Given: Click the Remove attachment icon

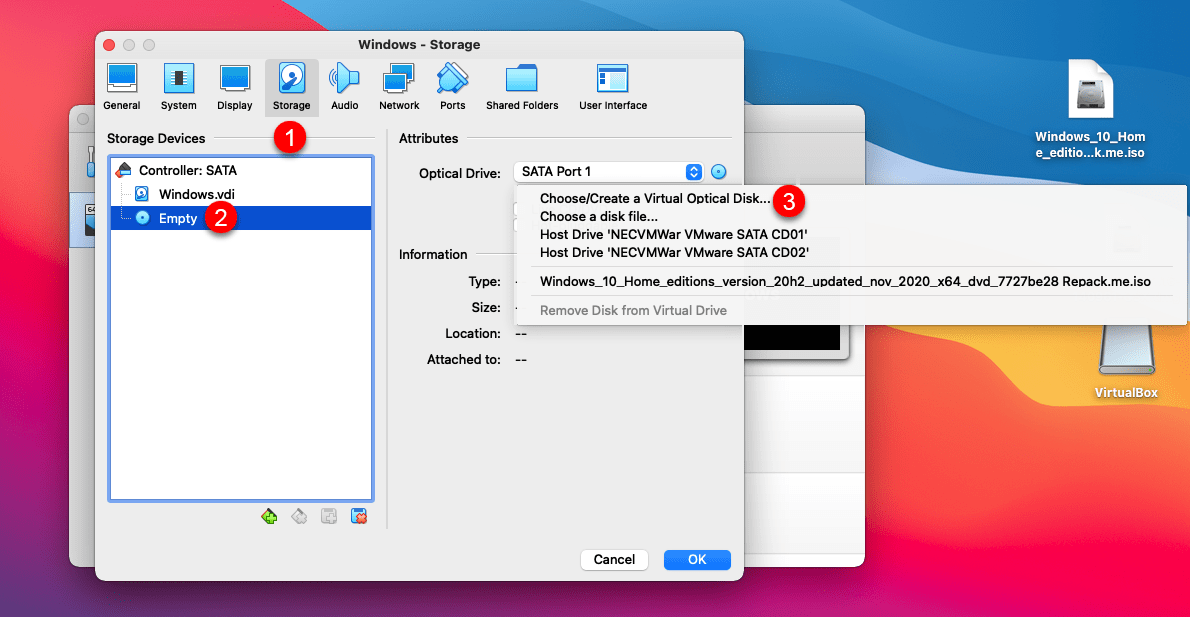Looking at the screenshot, I should (359, 517).
